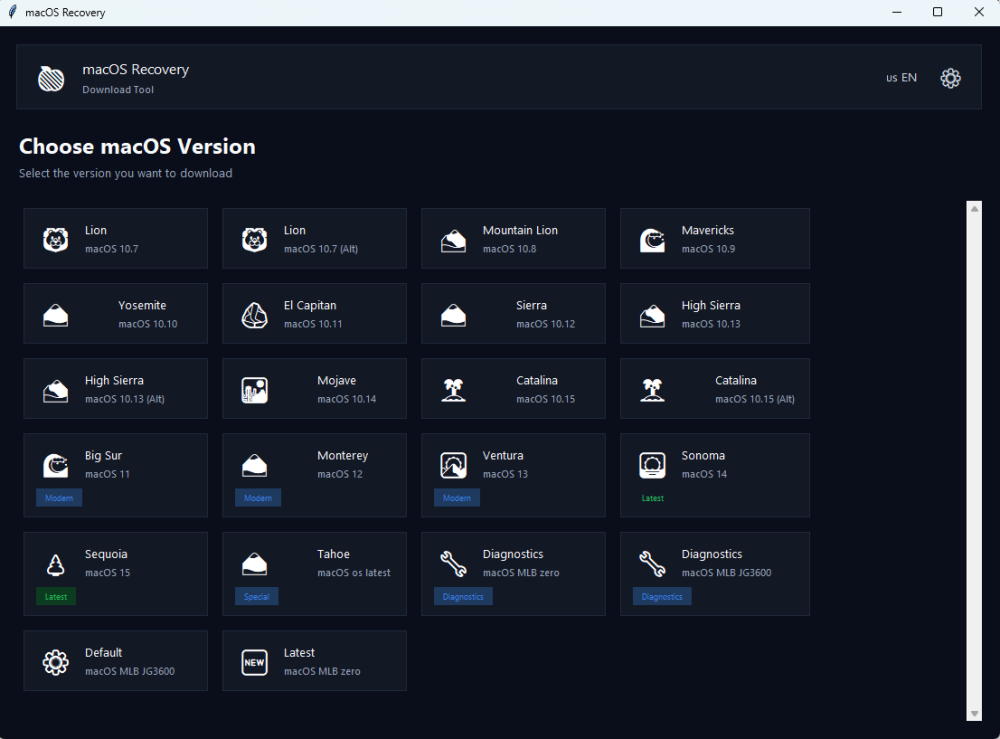1000x739 pixels.
Task: Click the "macOS 13" subtitle
Action: [x=505, y=474]
